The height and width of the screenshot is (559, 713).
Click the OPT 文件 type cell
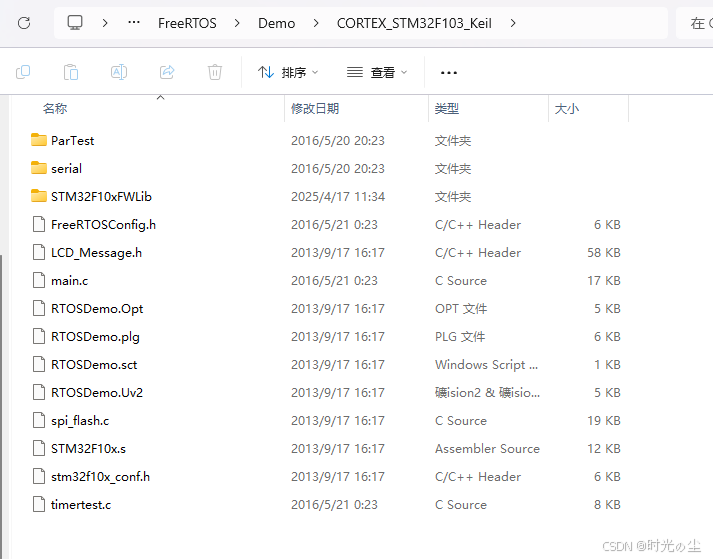[x=461, y=309]
